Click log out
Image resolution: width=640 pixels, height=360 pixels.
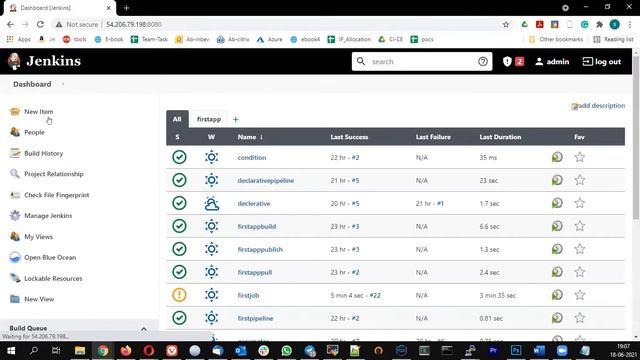[602, 62]
